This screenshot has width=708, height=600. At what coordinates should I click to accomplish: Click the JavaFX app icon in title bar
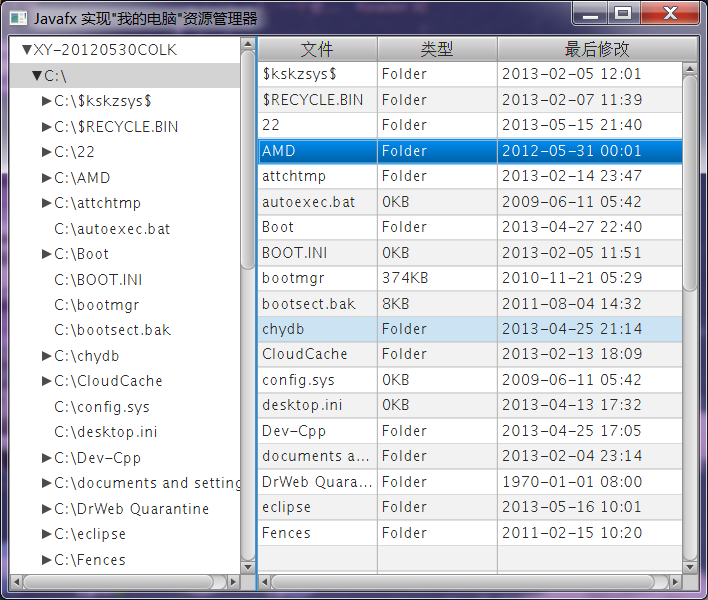point(19,18)
